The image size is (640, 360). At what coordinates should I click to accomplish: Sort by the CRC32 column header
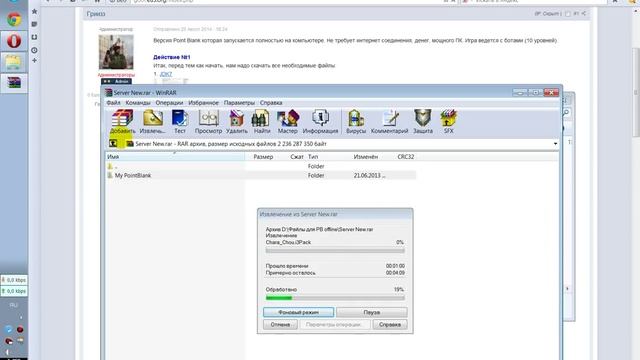[x=406, y=157]
